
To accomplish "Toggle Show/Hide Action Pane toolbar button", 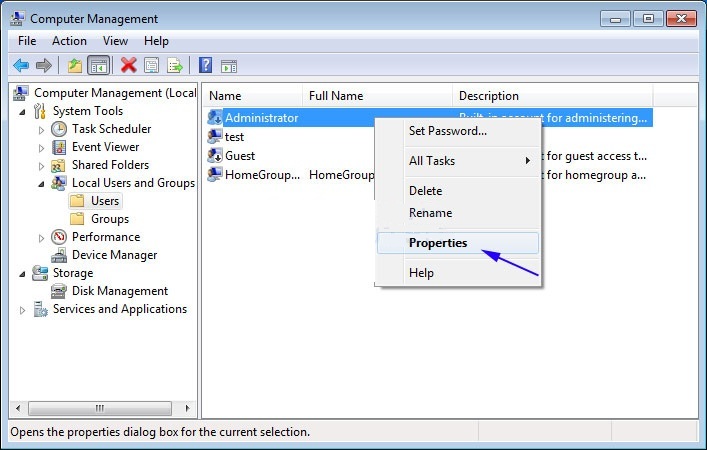I will pos(229,66).
